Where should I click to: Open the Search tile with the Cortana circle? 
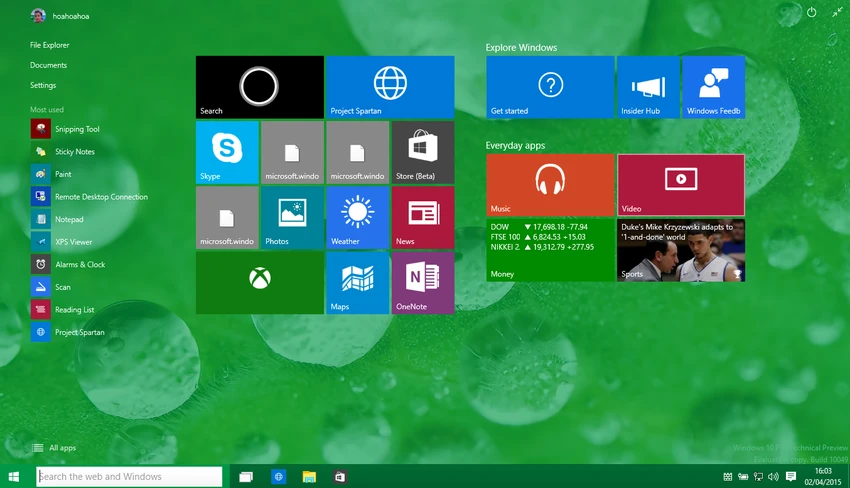click(260, 87)
